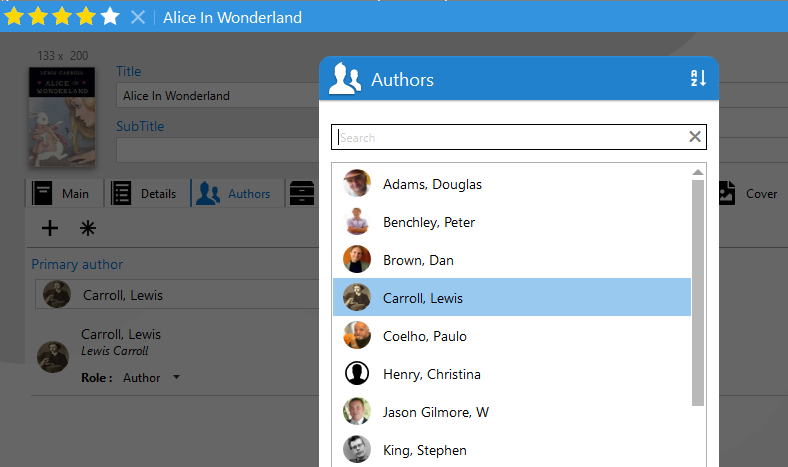The width and height of the screenshot is (788, 467).
Task: Clear the star rating with the X icon
Action: 138,17
